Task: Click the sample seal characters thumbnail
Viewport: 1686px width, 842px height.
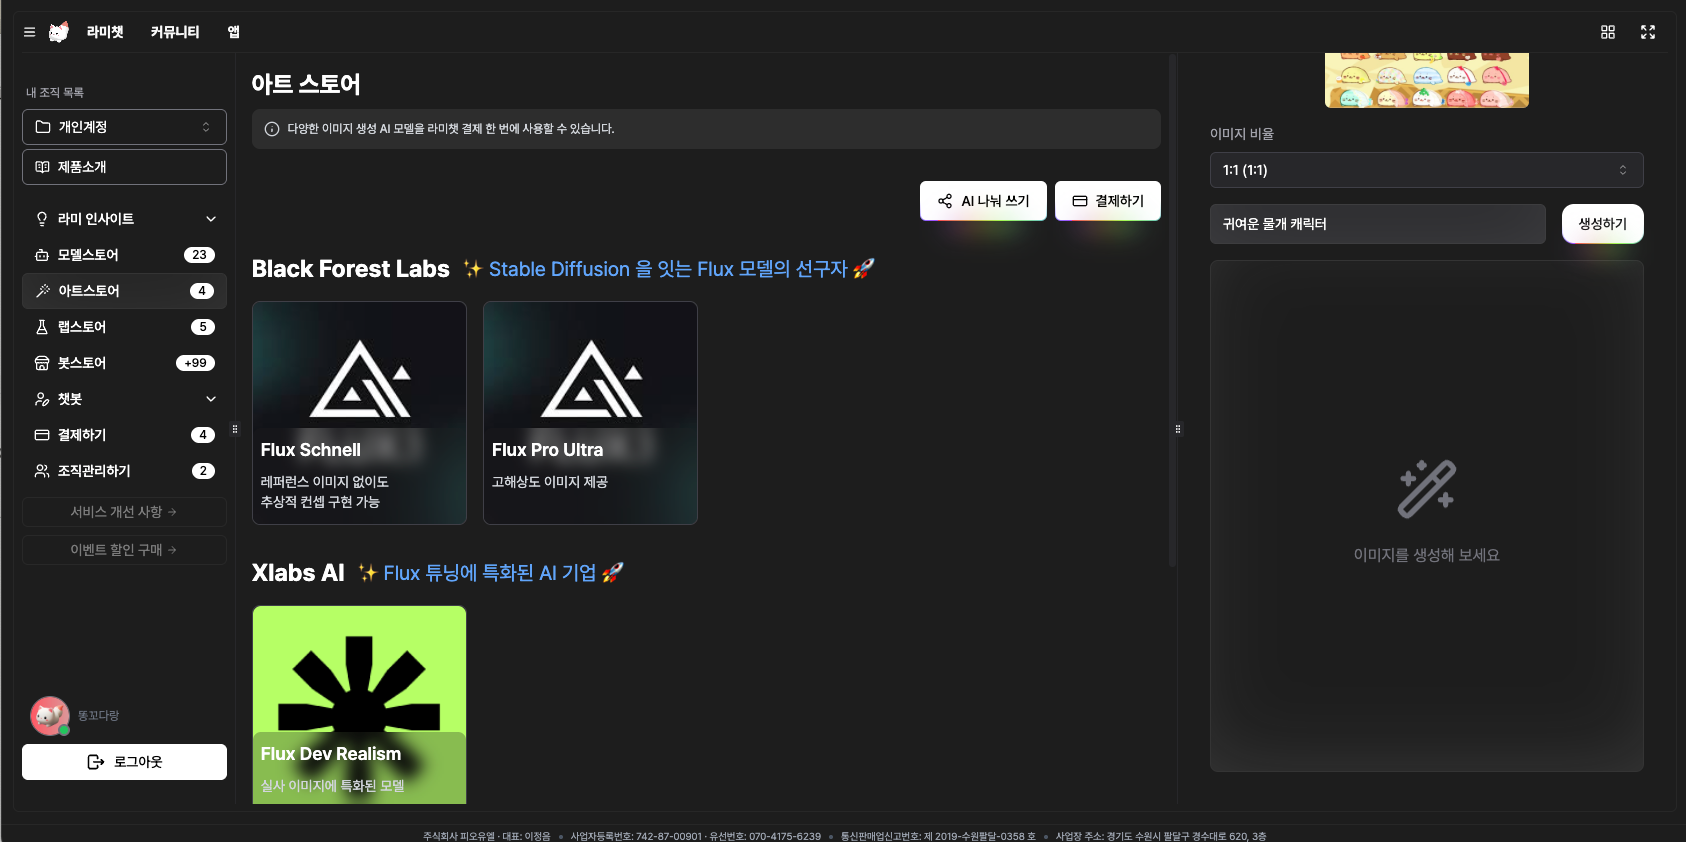Action: pyautogui.click(x=1427, y=80)
